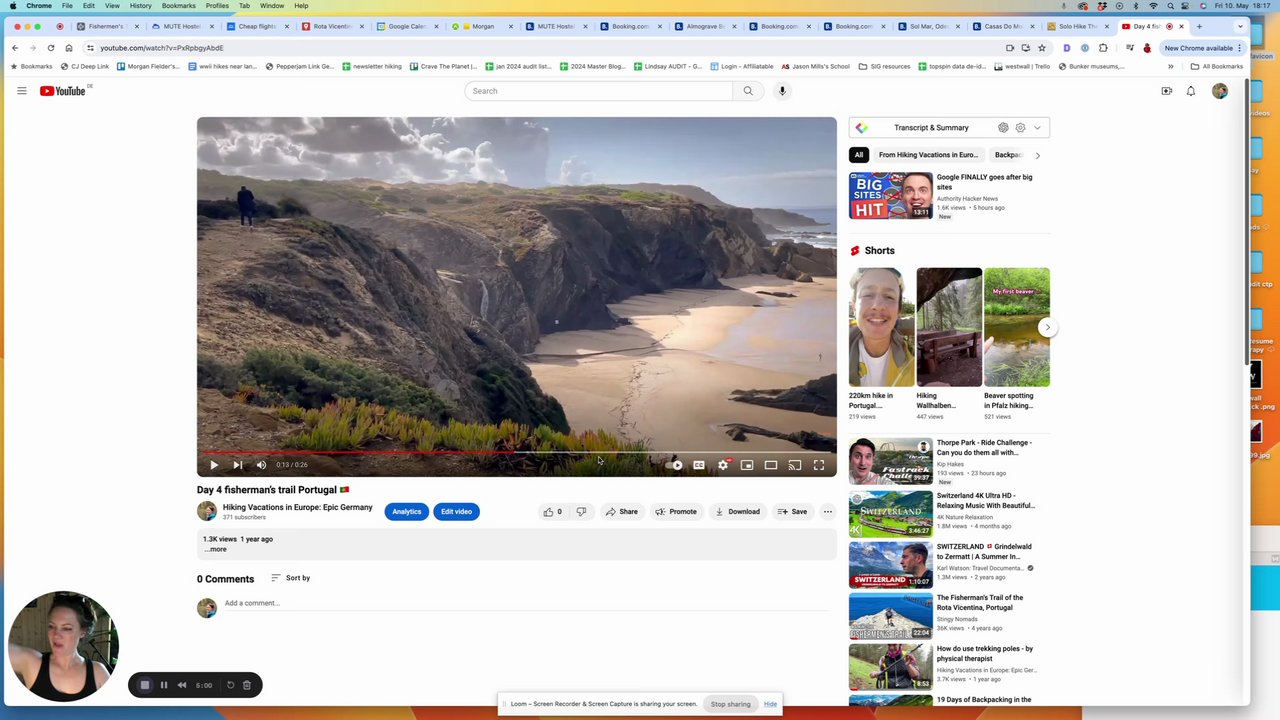The width and height of the screenshot is (1280, 720).
Task: Select From Hiking Vacations in Euro... chip
Action: [928, 155]
